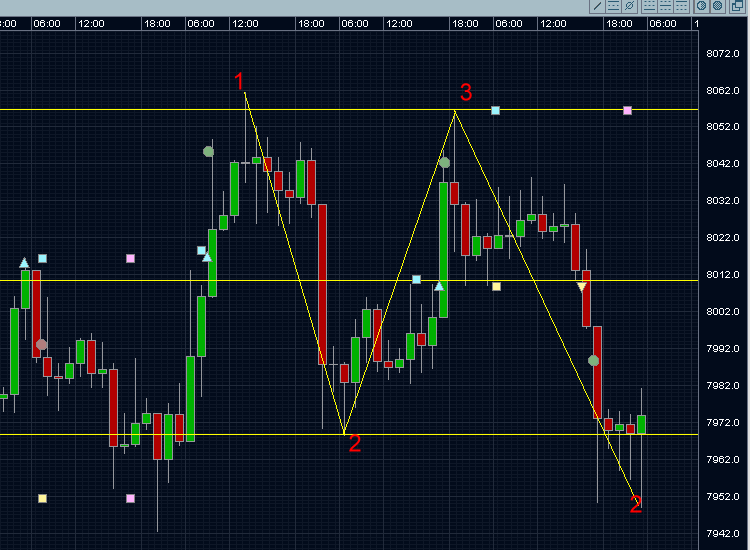Select the cyan square sitting on the 8012 line
The height and width of the screenshot is (550, 750).
coord(417,279)
